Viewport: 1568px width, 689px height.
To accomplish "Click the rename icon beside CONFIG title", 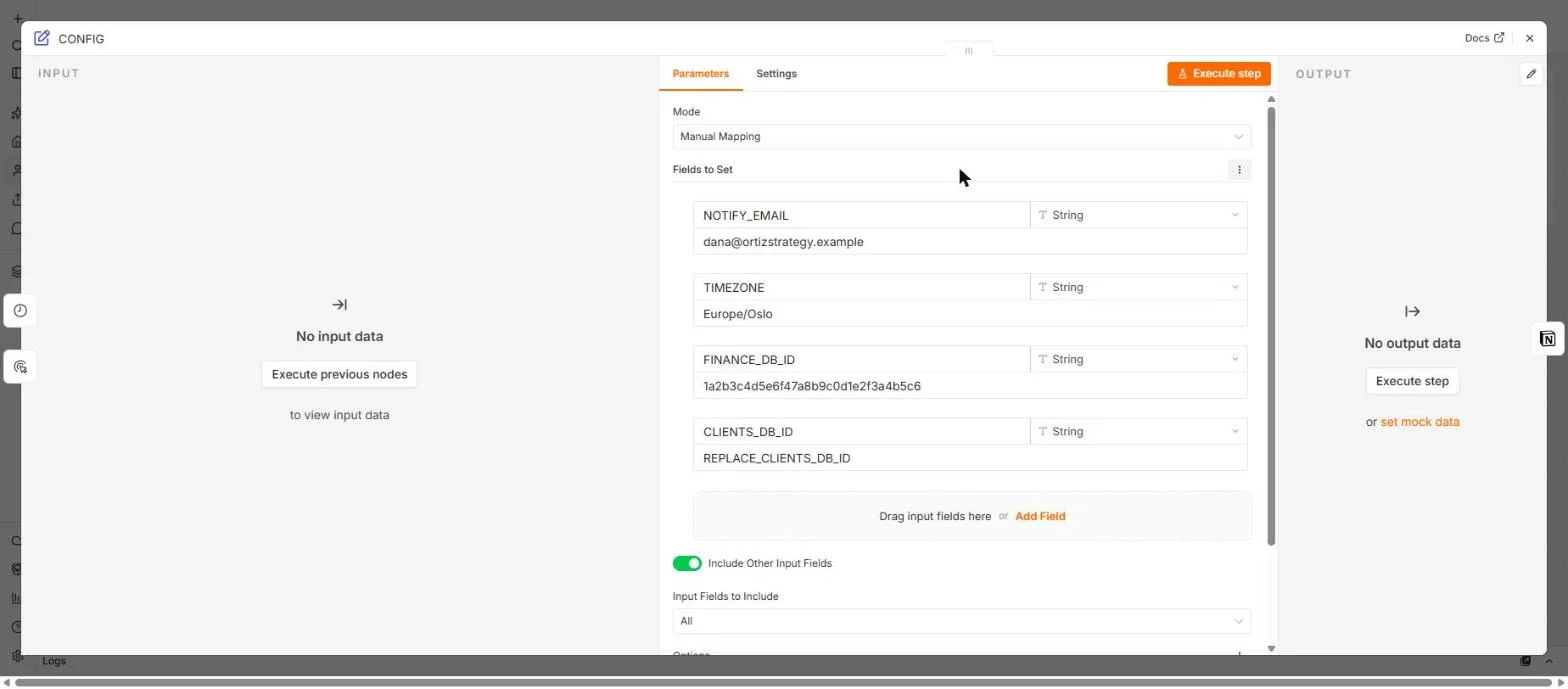I will pos(42,38).
